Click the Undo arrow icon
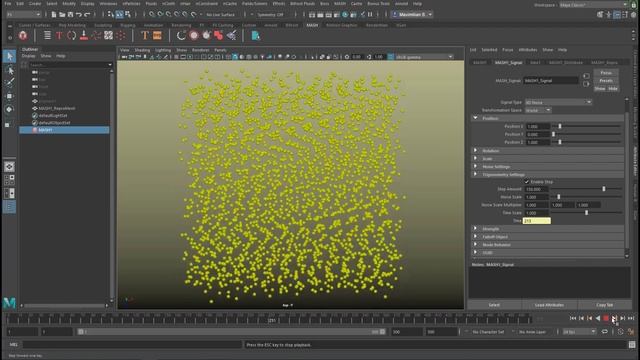The width and height of the screenshot is (640, 360). pos(78,15)
